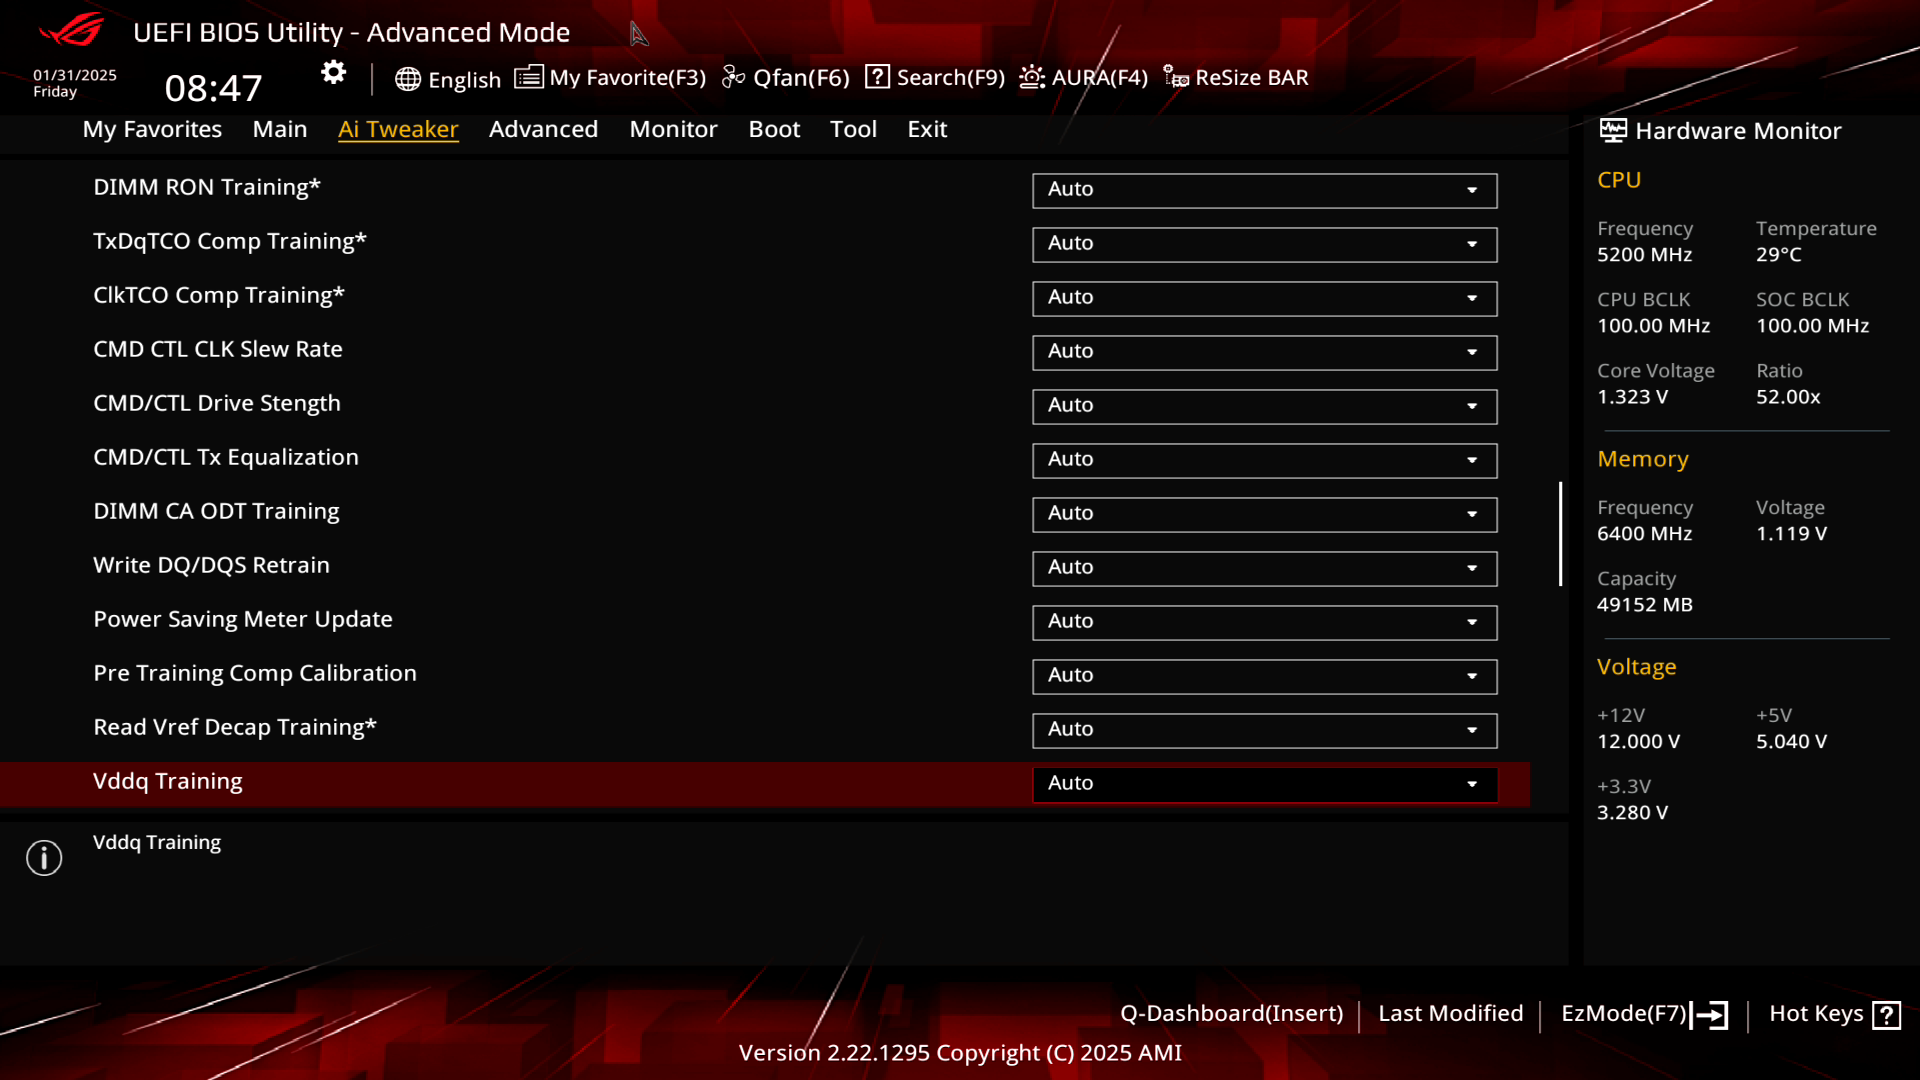This screenshot has height=1080, width=1920.
Task: Open AURA lighting control via F4 icon
Action: click(1083, 76)
